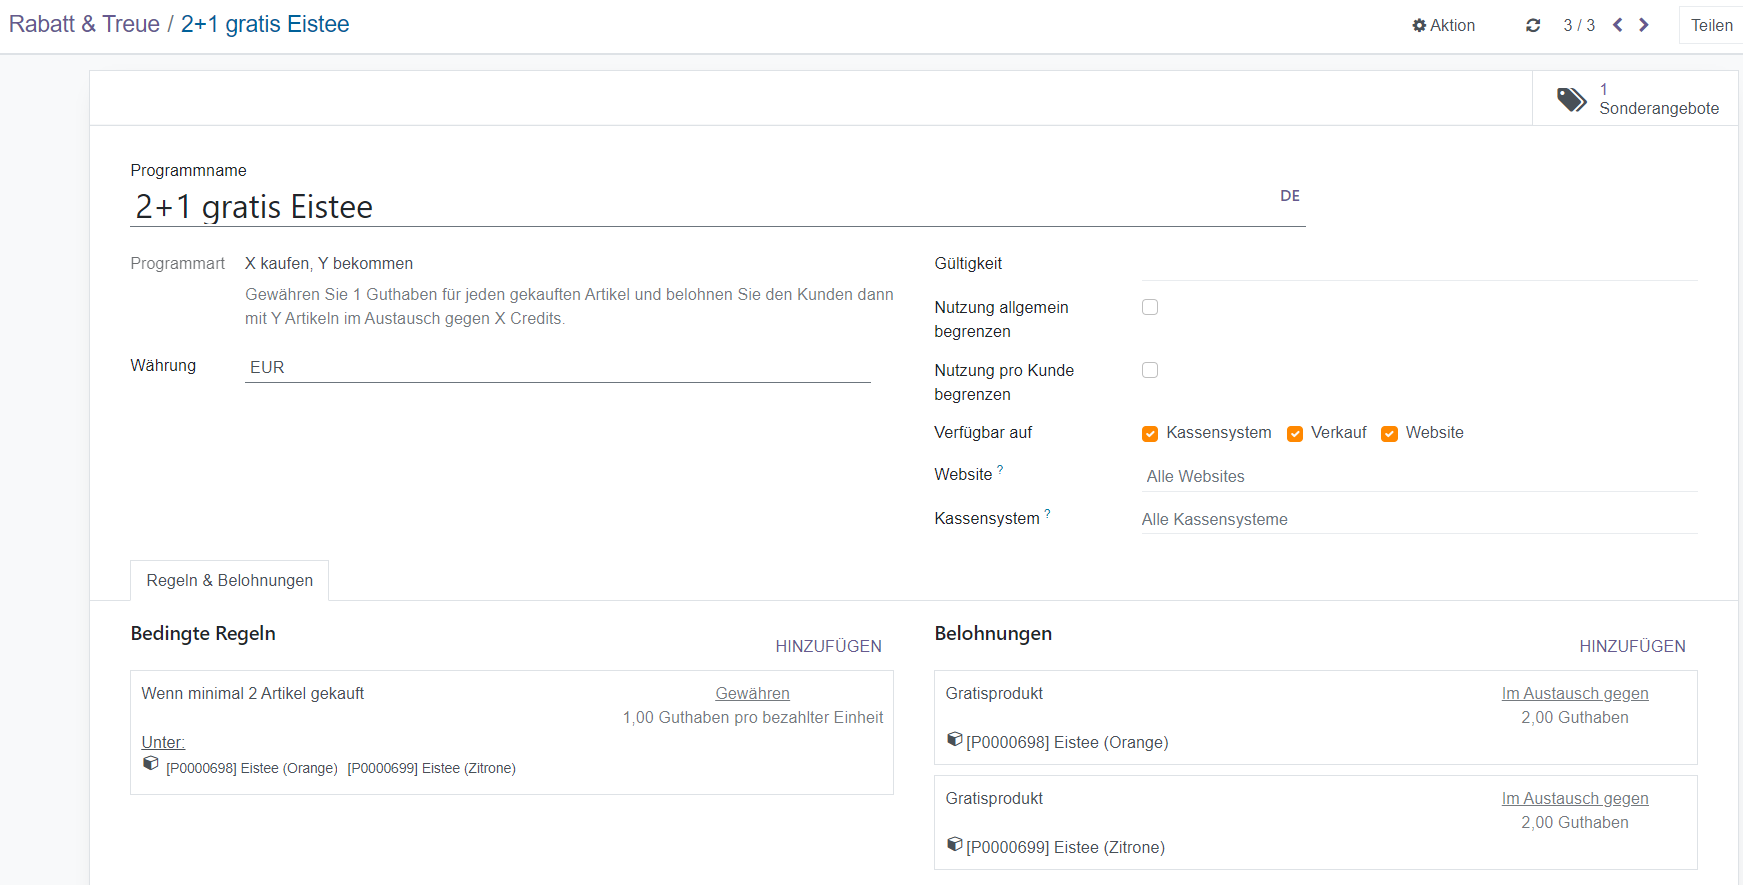
Task: Enable Nutzung allgemein begrenzen checkbox
Action: (x=1150, y=307)
